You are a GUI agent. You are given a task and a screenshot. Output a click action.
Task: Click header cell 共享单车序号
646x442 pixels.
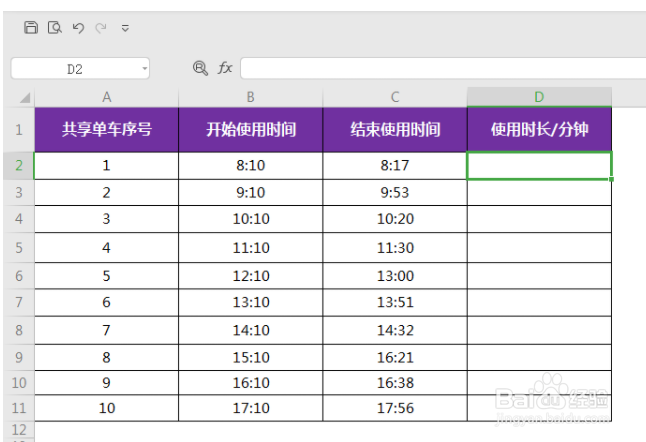(107, 130)
